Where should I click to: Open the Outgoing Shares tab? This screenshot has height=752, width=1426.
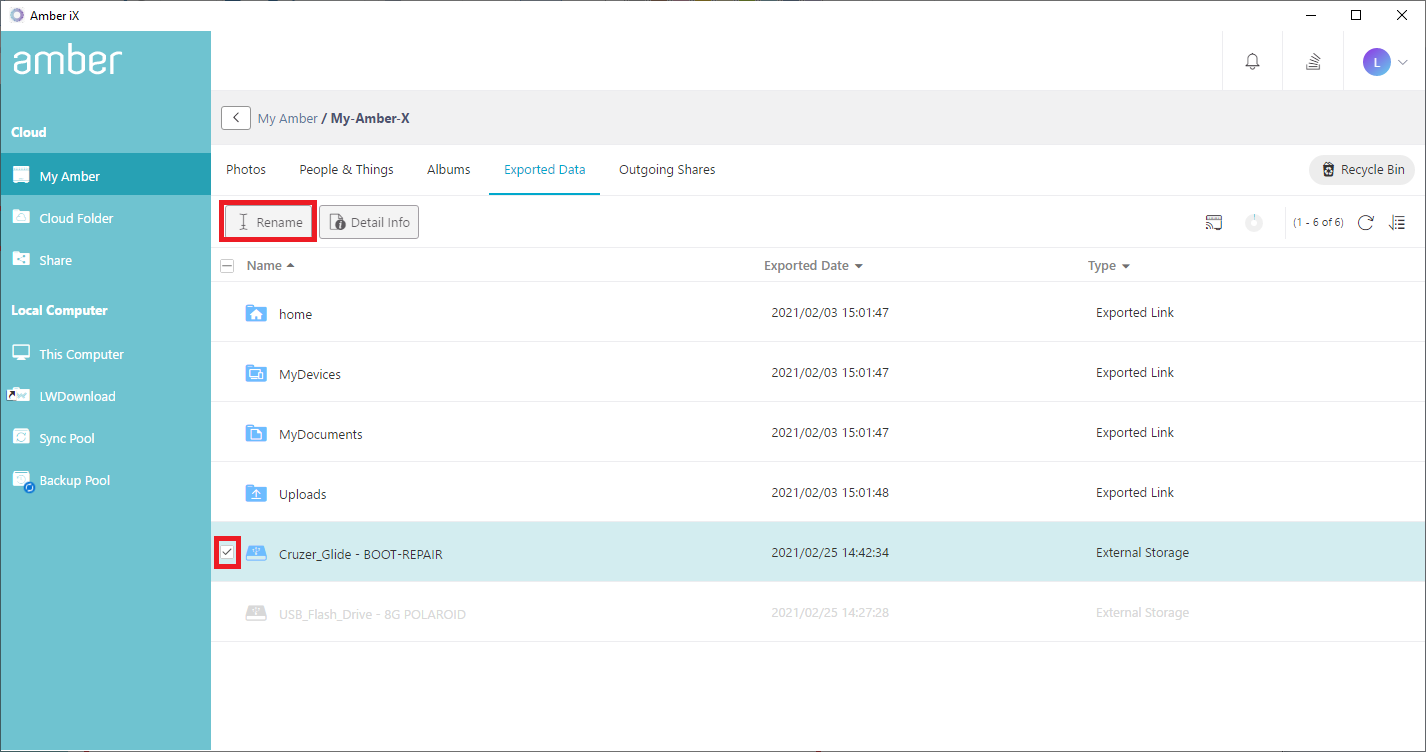(x=667, y=169)
